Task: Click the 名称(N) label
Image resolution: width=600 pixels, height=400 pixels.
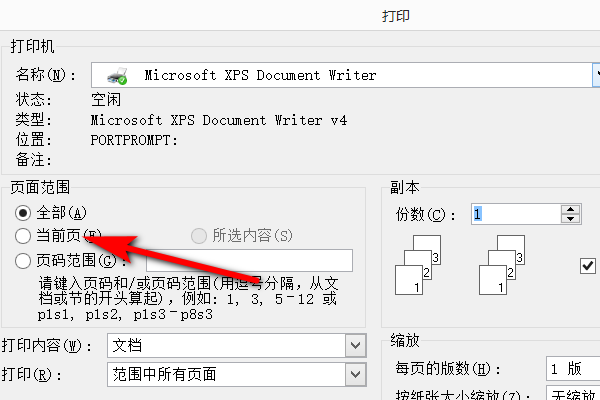Action: 46,75
